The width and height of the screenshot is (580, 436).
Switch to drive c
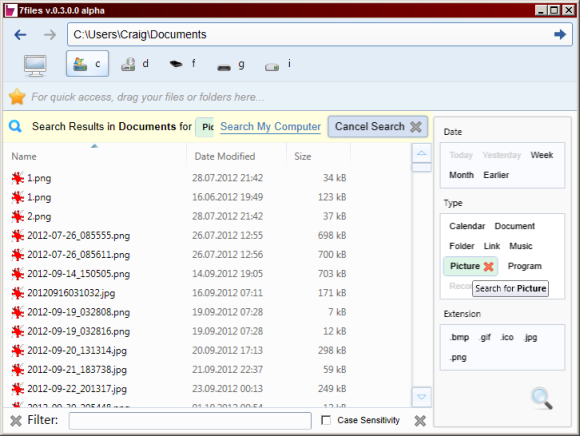click(87, 64)
